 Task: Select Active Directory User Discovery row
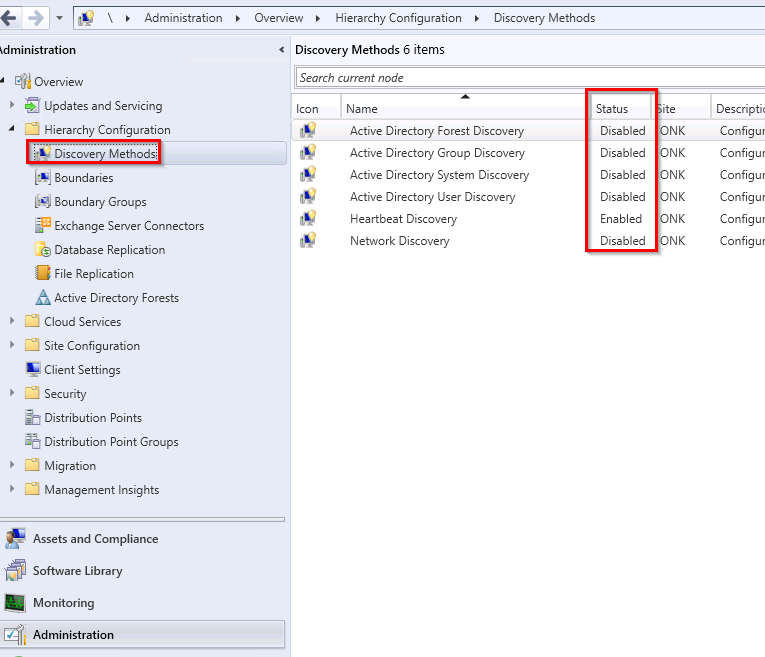[528, 197]
